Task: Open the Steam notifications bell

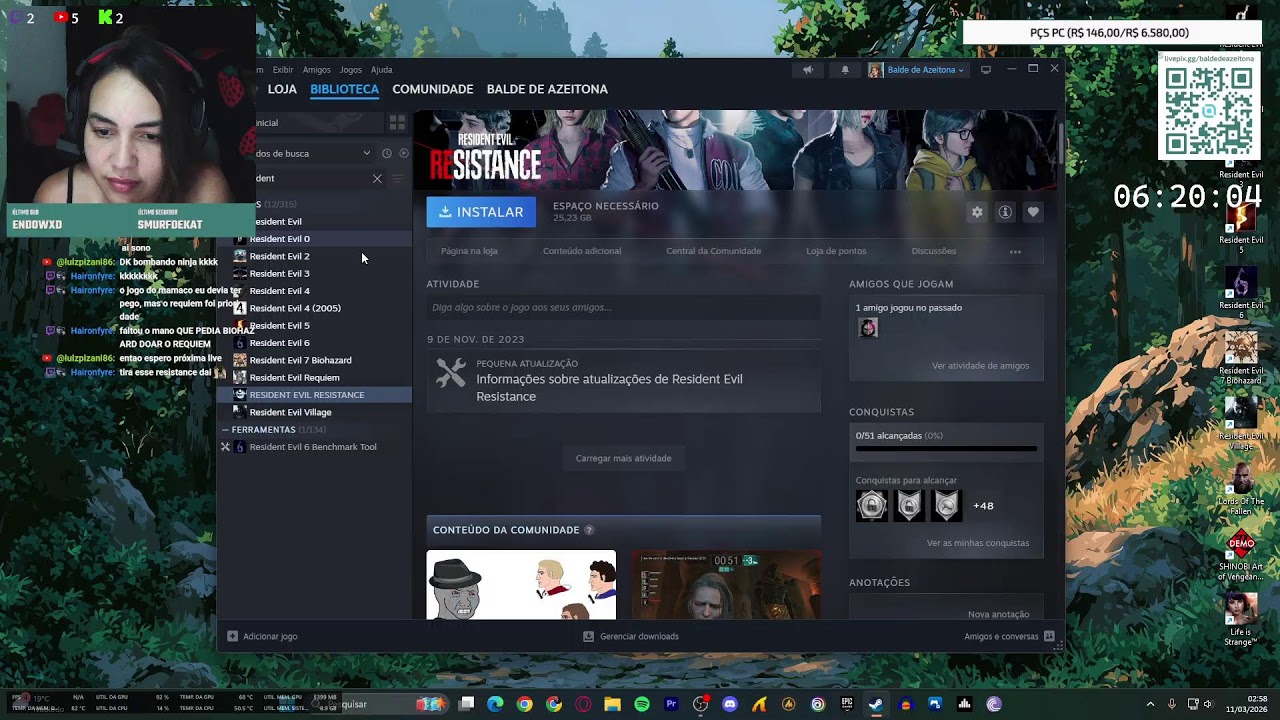Action: [x=845, y=70]
